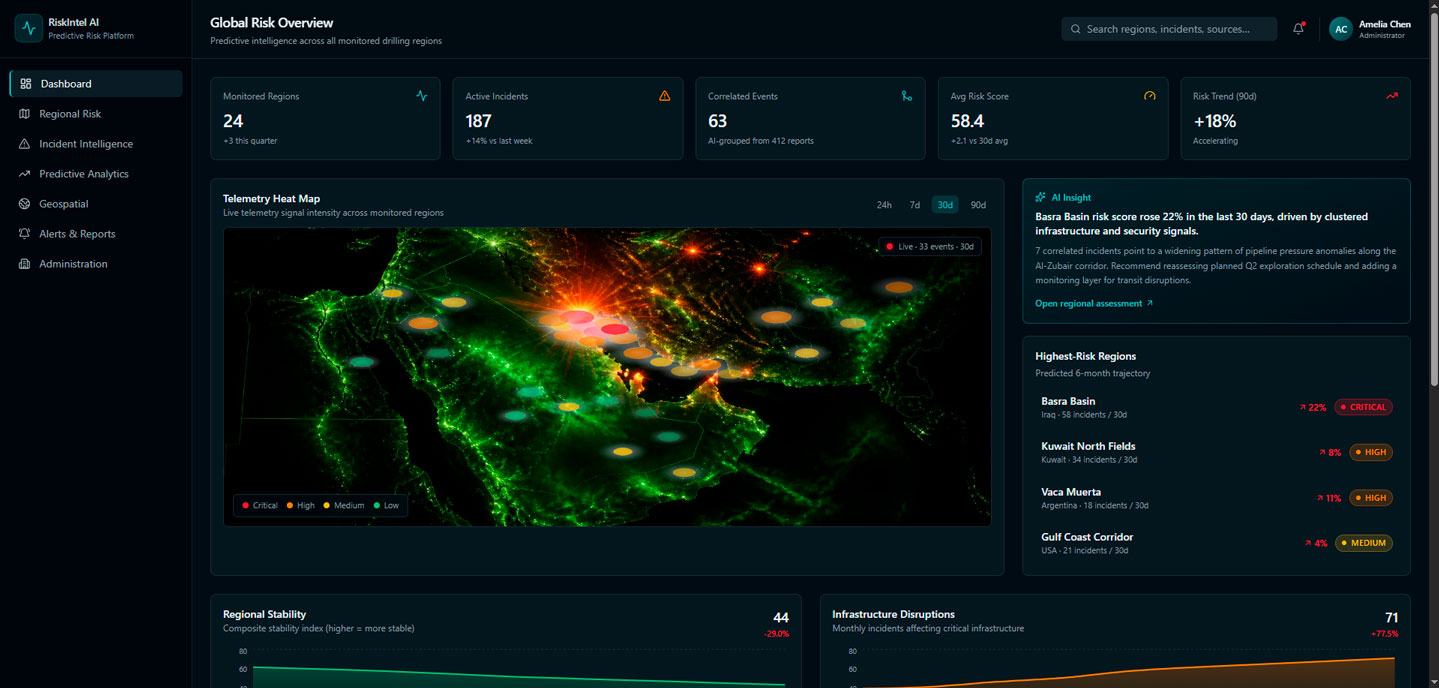Viewport: 1439px width, 688px height.
Task: Click MEDIUM badge for Gulf Coast Corridor
Action: tap(1364, 543)
